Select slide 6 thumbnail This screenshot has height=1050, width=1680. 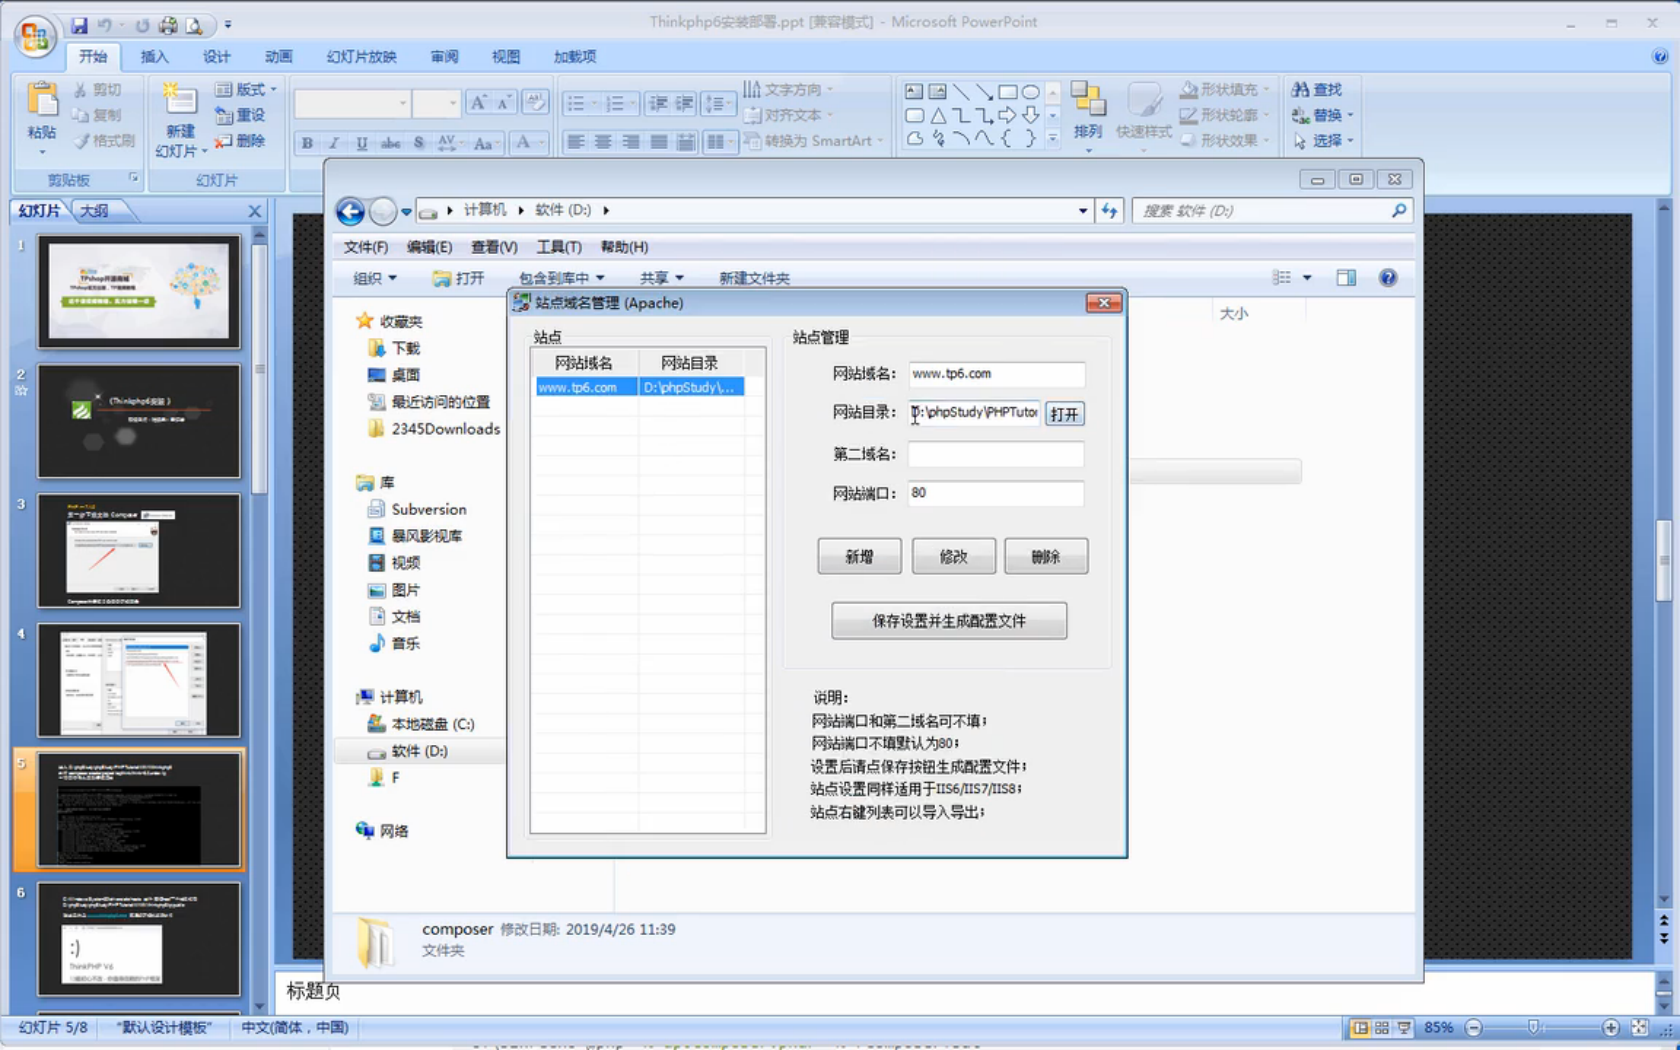tap(139, 938)
